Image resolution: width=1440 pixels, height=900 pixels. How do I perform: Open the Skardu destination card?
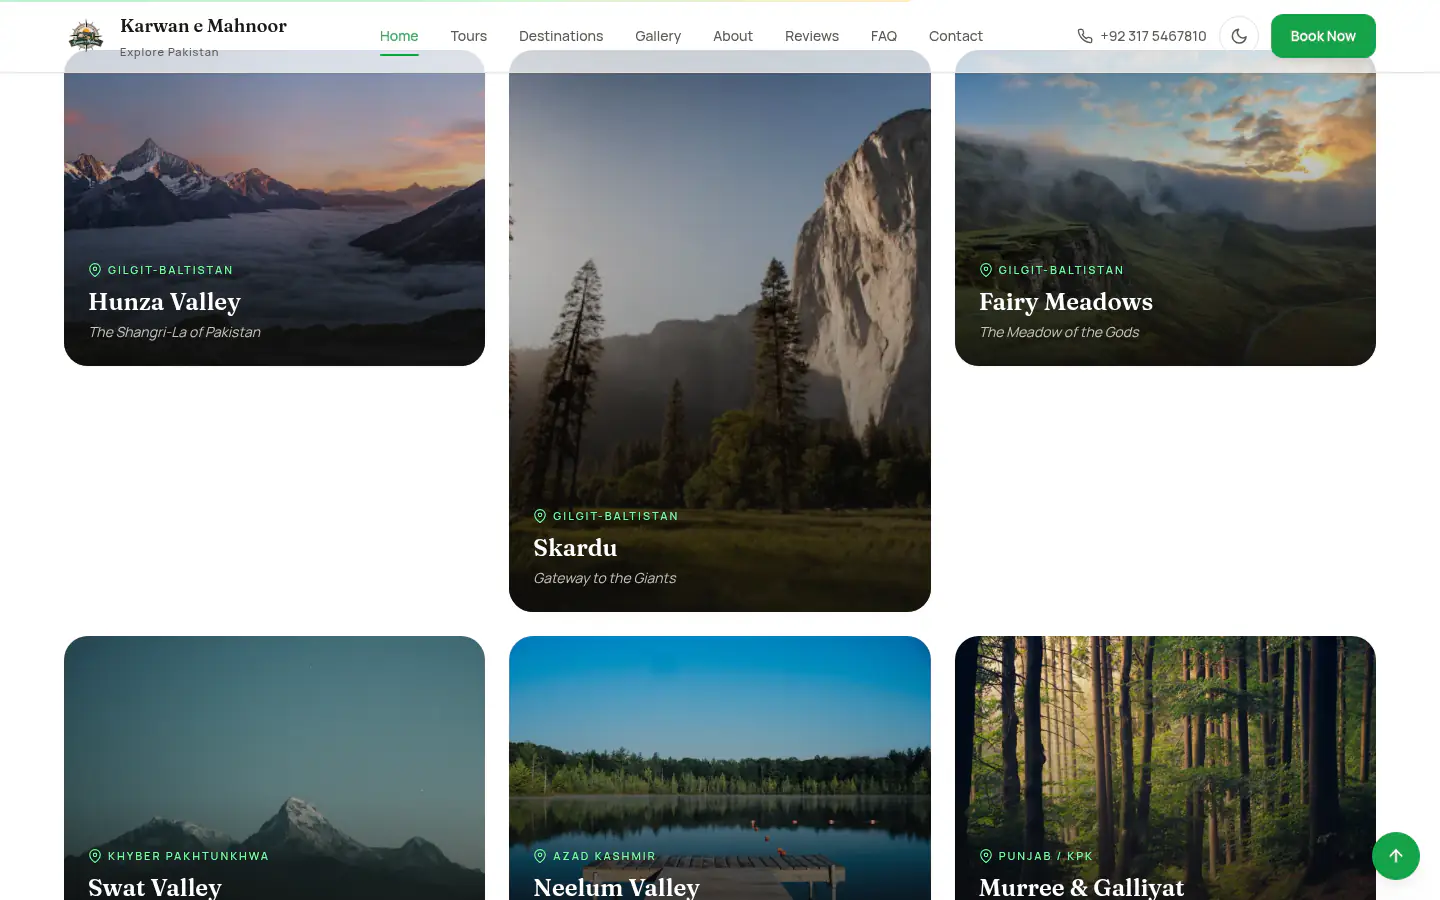(x=720, y=331)
